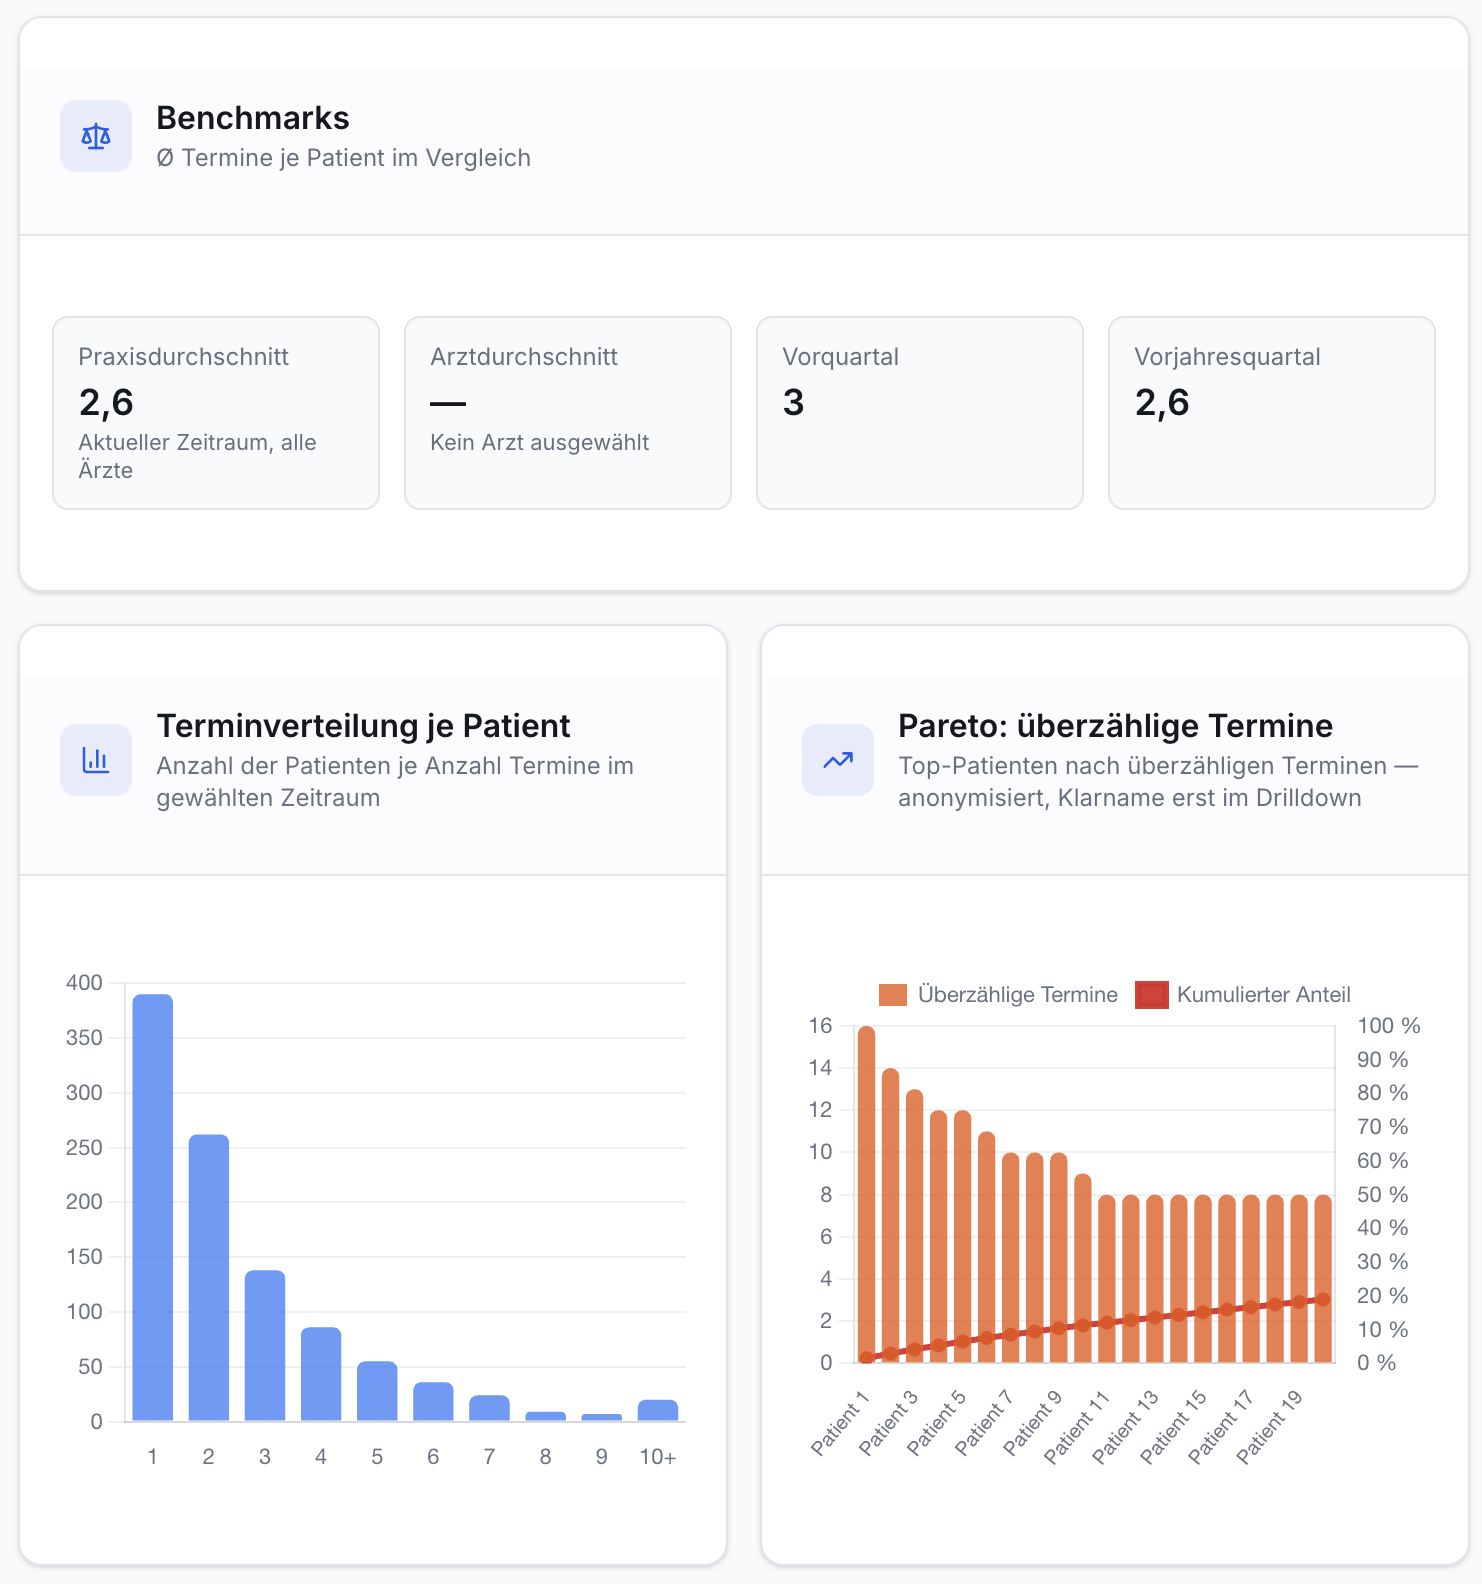The image size is (1482, 1584).
Task: Select the blue bar for 5 Termine
Action: (377, 1391)
